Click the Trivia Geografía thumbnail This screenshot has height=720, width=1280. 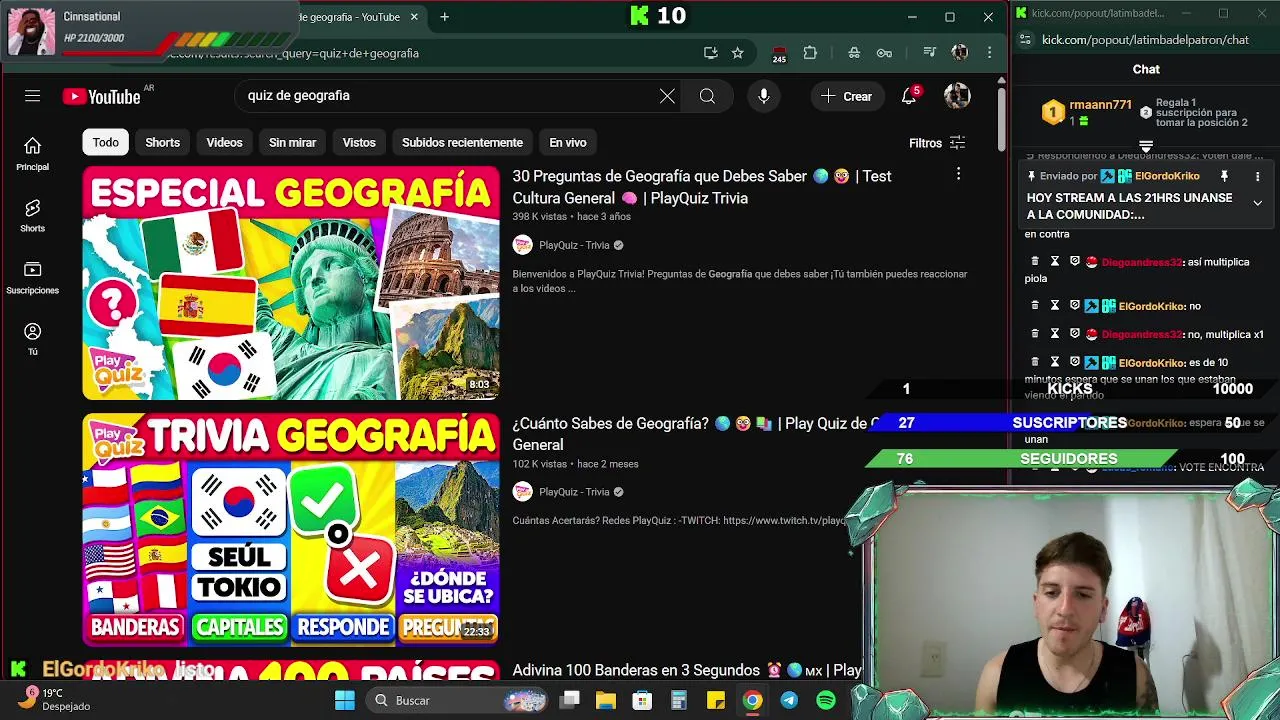pos(291,529)
